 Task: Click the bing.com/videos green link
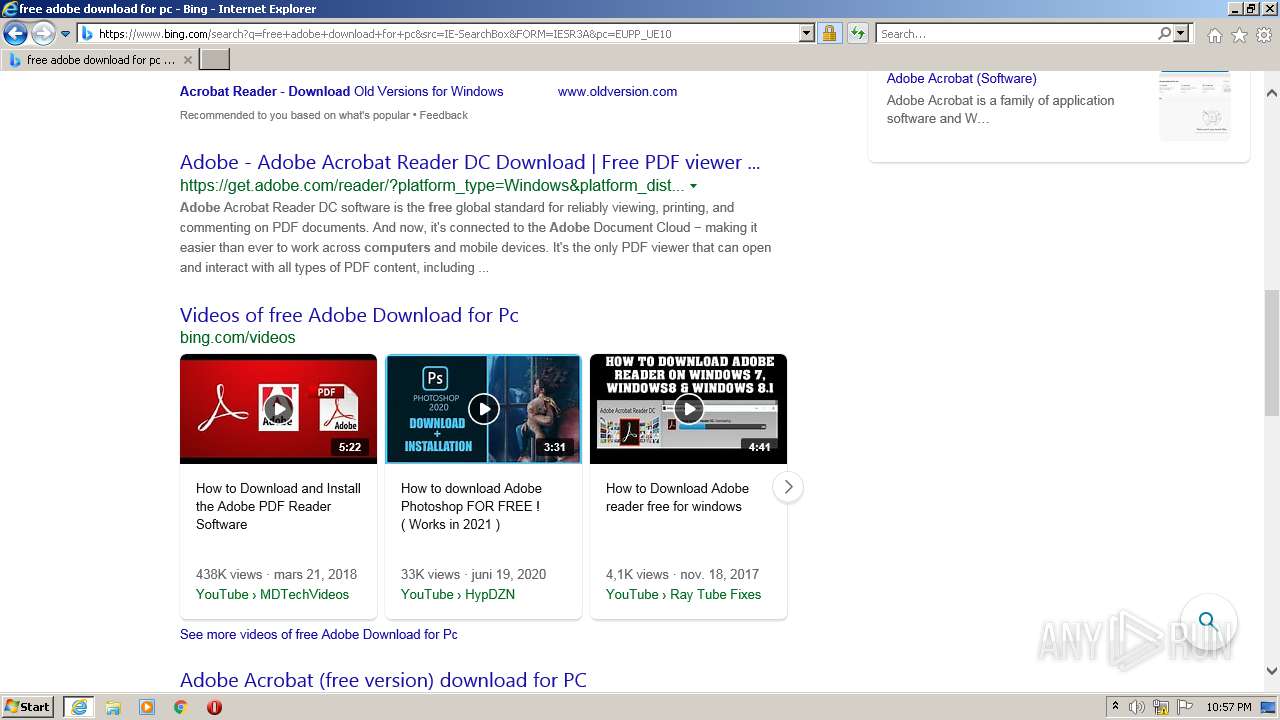click(x=238, y=337)
